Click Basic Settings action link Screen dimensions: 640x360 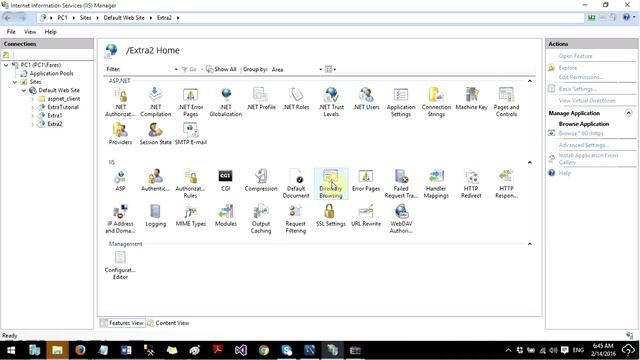pyautogui.click(x=578, y=89)
